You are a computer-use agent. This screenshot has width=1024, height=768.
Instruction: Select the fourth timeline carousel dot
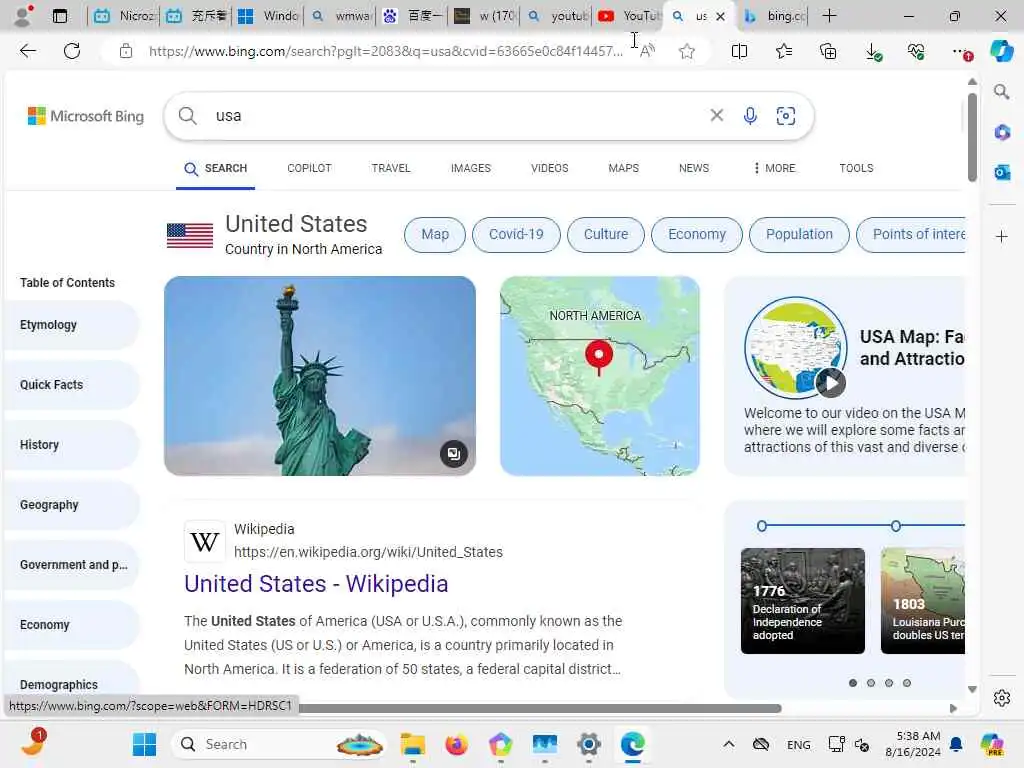(906, 683)
